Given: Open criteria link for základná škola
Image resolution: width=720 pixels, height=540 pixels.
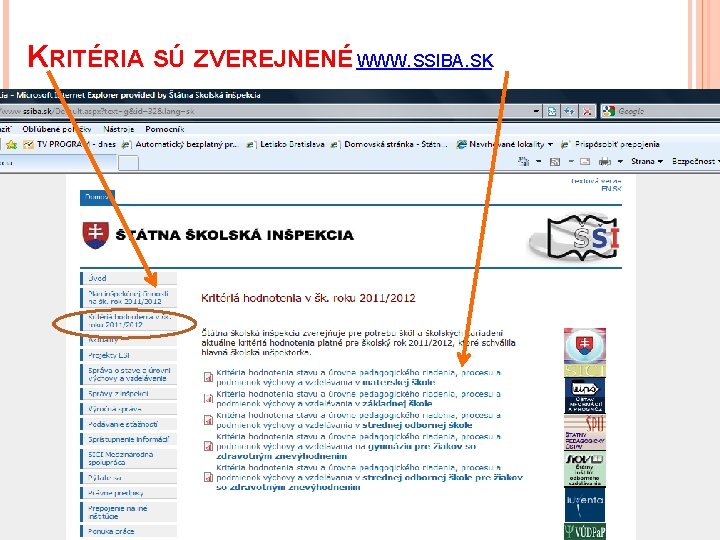Looking at the screenshot, I should click(x=358, y=399).
